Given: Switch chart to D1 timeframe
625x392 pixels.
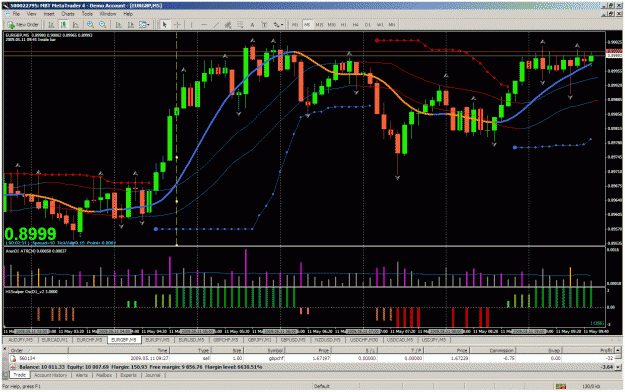Looking at the screenshot, I should [x=368, y=25].
